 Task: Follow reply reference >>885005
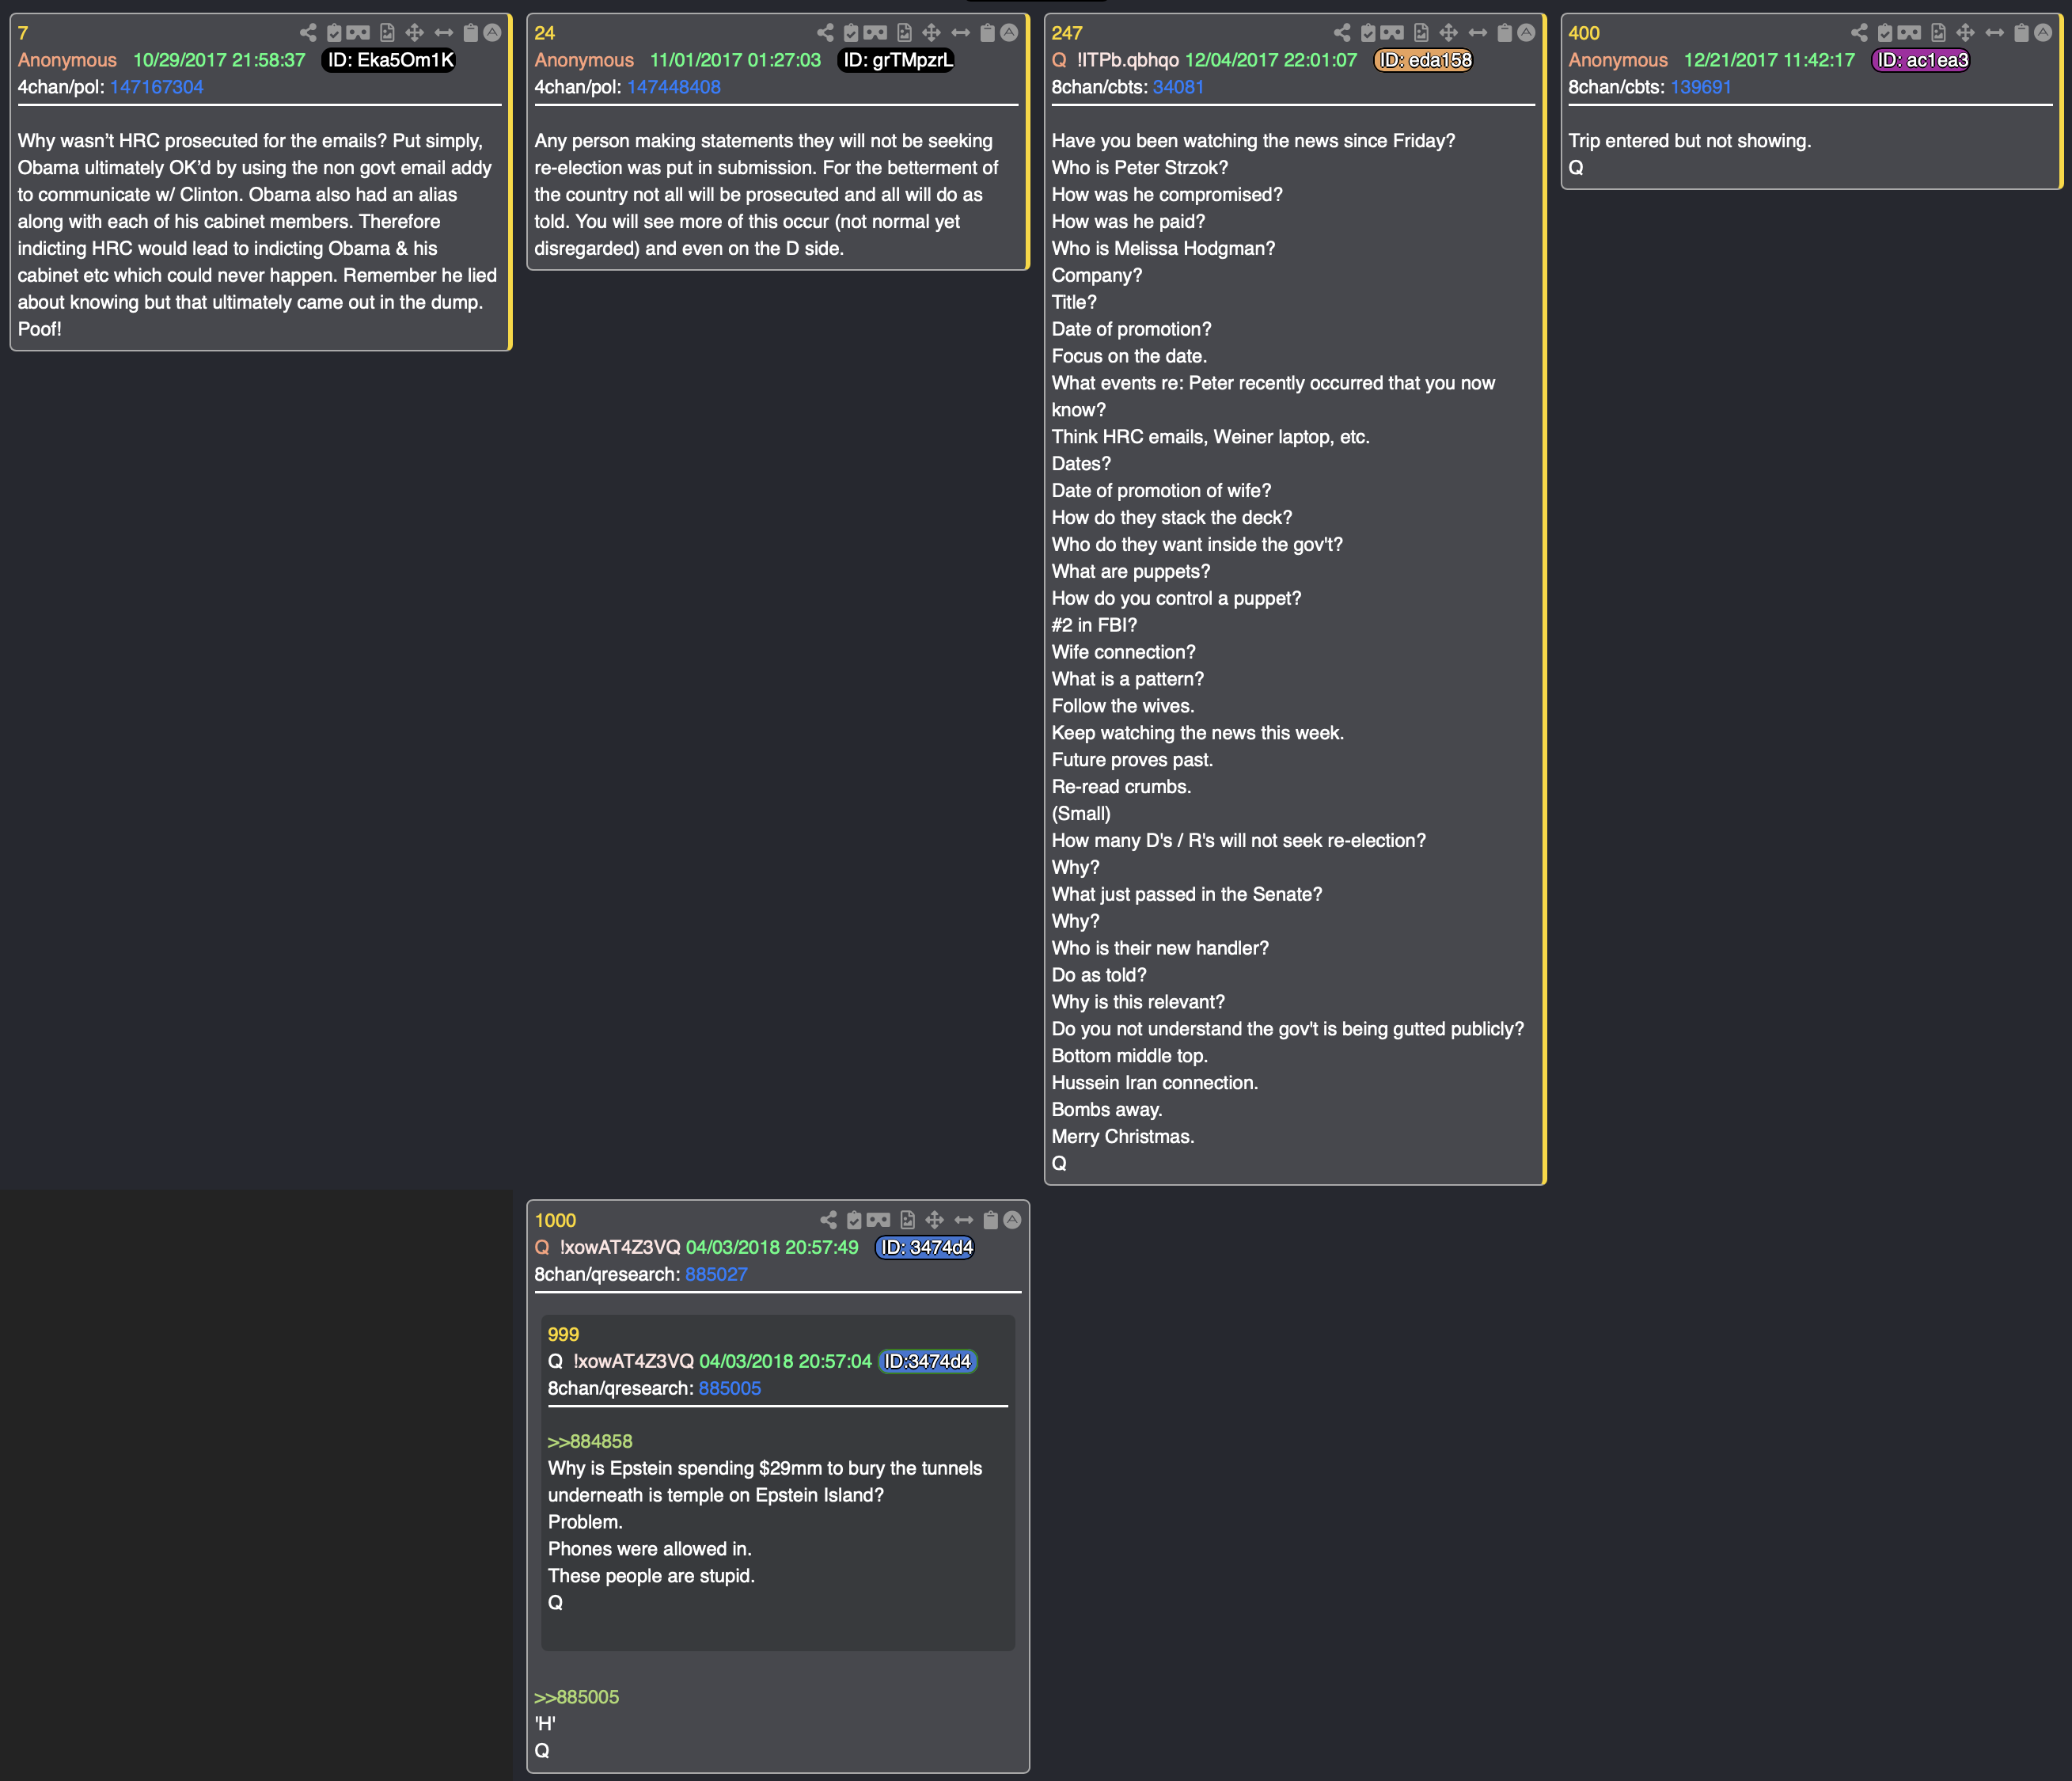(576, 1697)
